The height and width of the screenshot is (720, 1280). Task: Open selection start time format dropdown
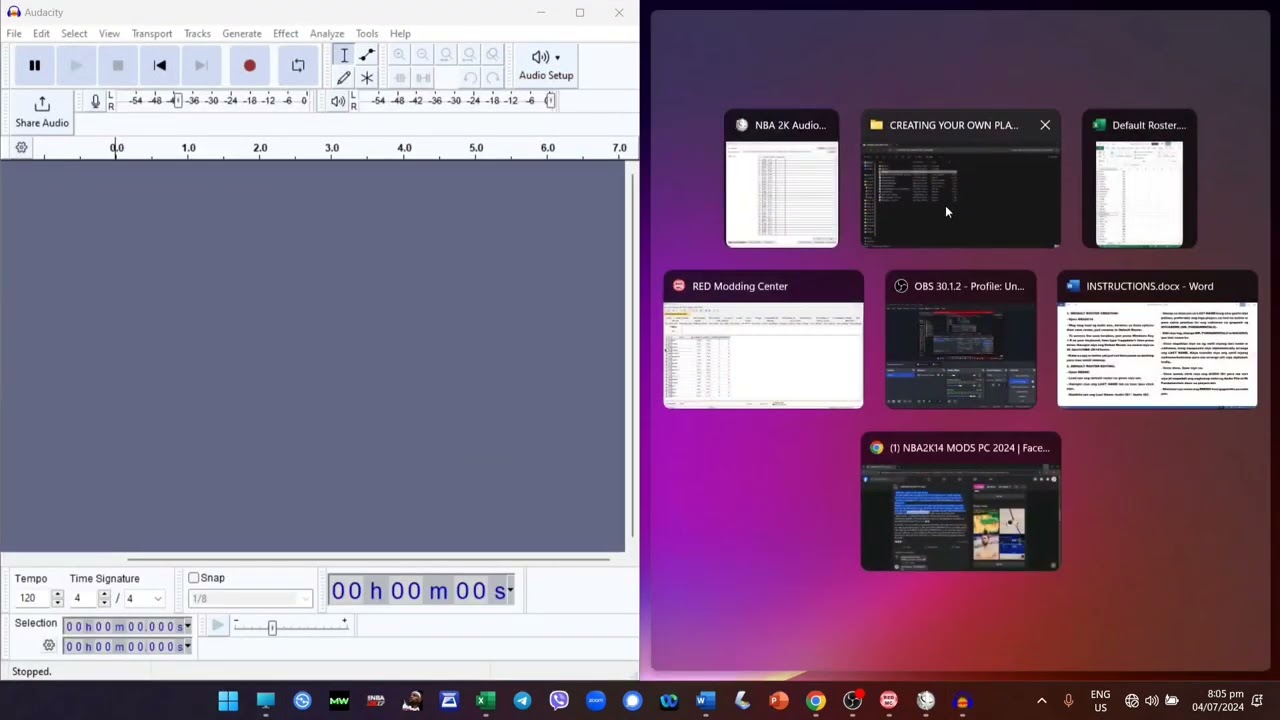click(x=187, y=626)
